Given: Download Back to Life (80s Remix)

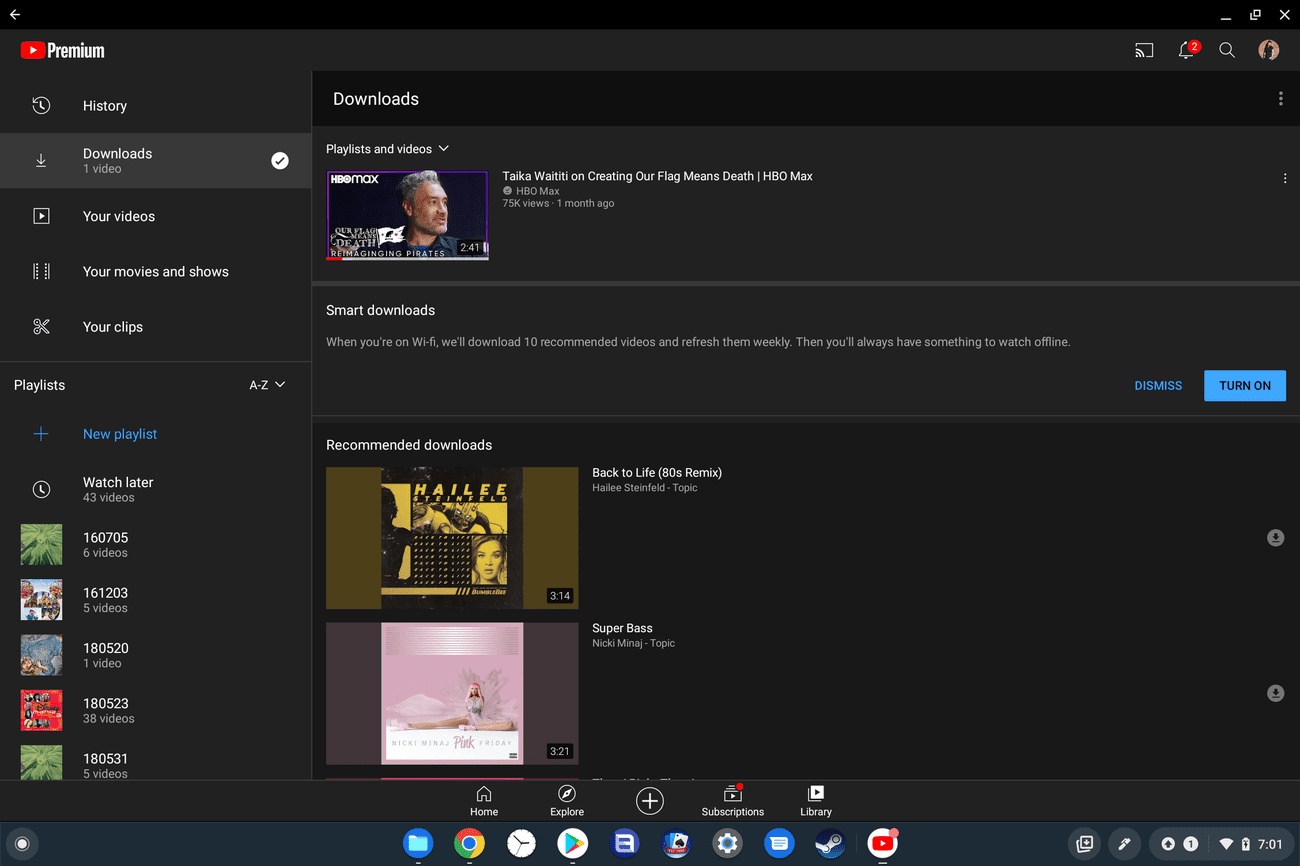Looking at the screenshot, I should pyautogui.click(x=1275, y=538).
